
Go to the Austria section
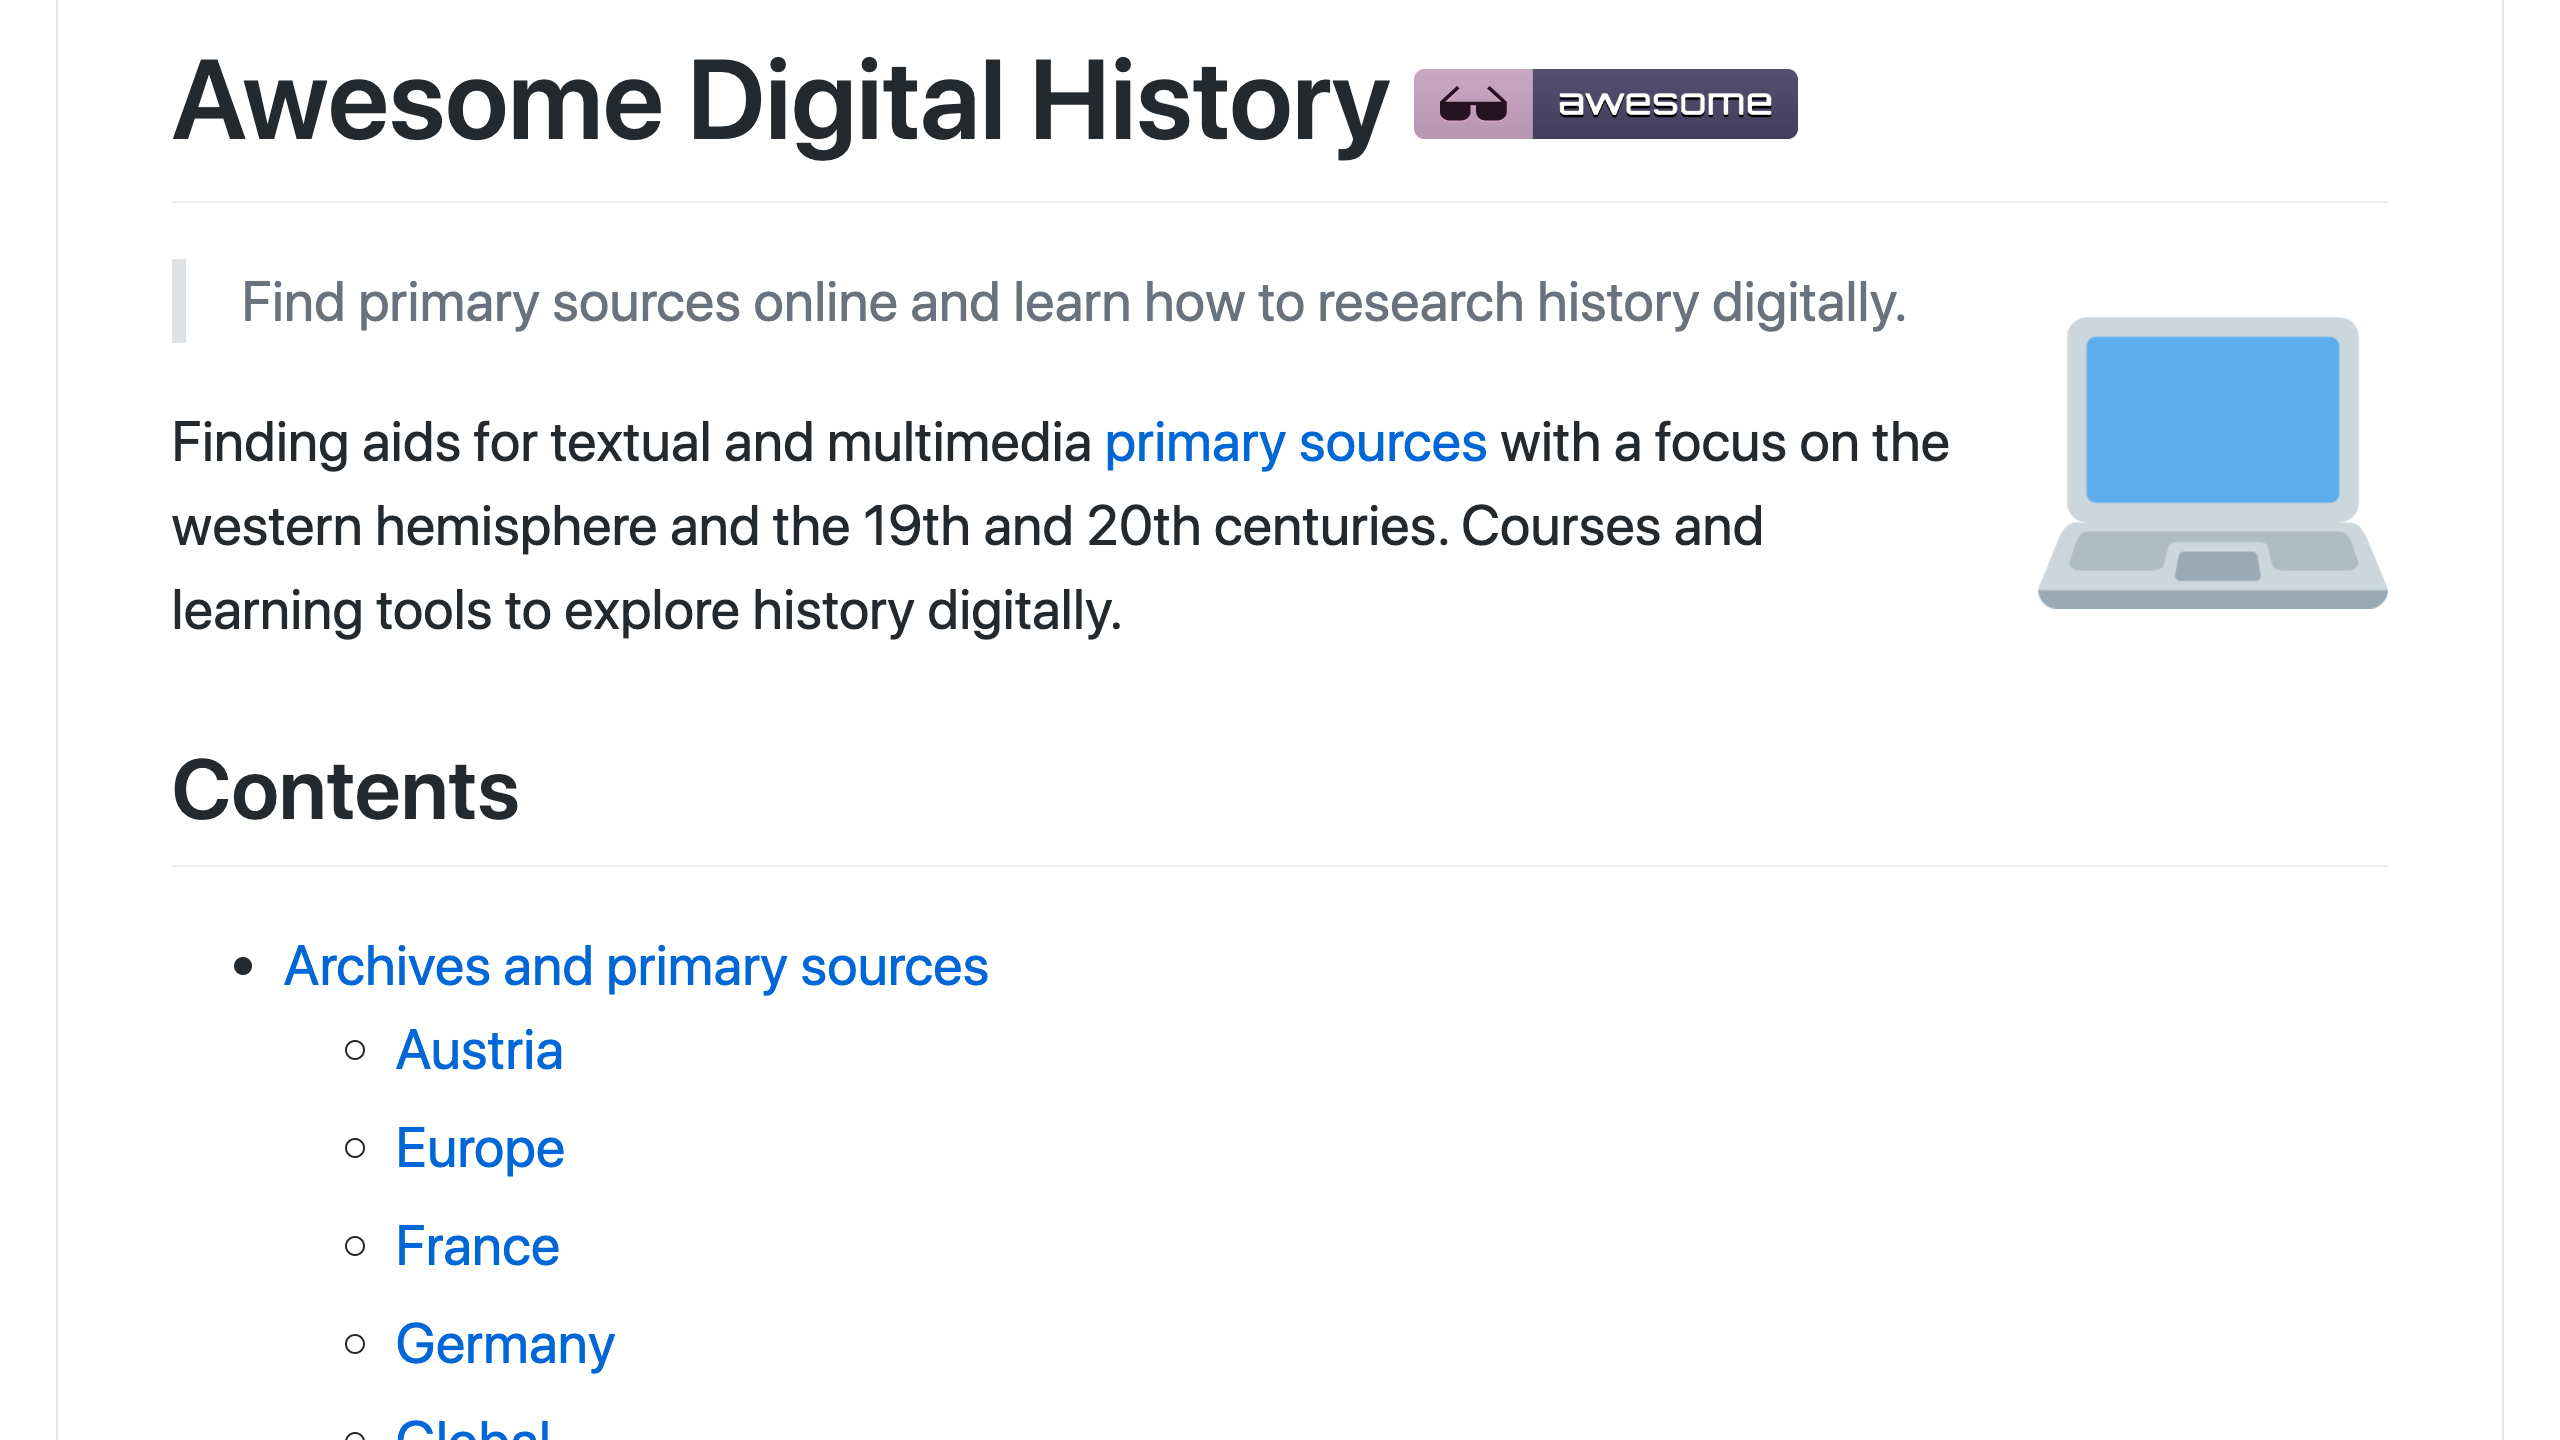click(x=479, y=1051)
